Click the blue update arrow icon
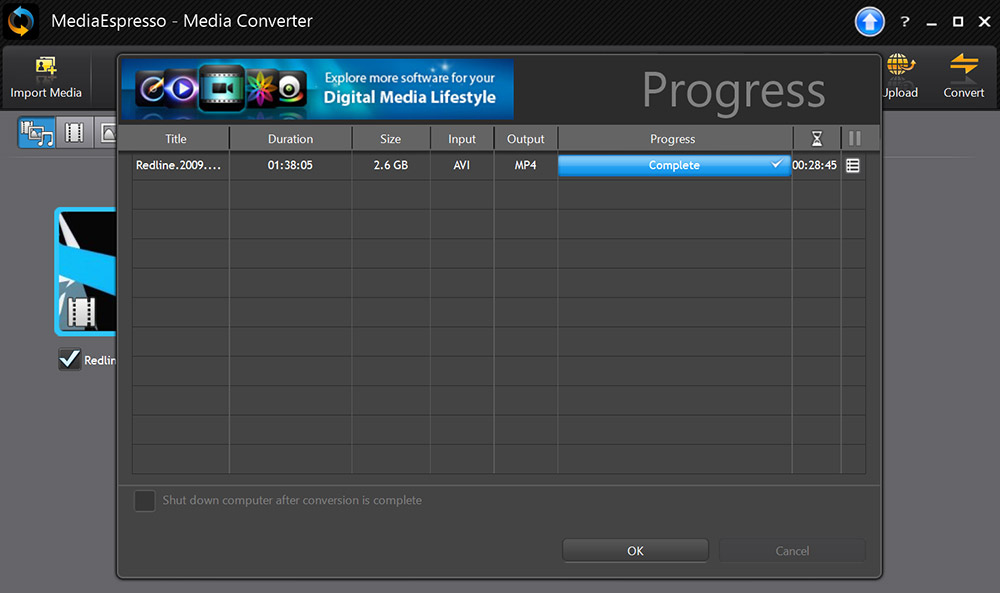The width and height of the screenshot is (1000, 593). click(x=869, y=22)
